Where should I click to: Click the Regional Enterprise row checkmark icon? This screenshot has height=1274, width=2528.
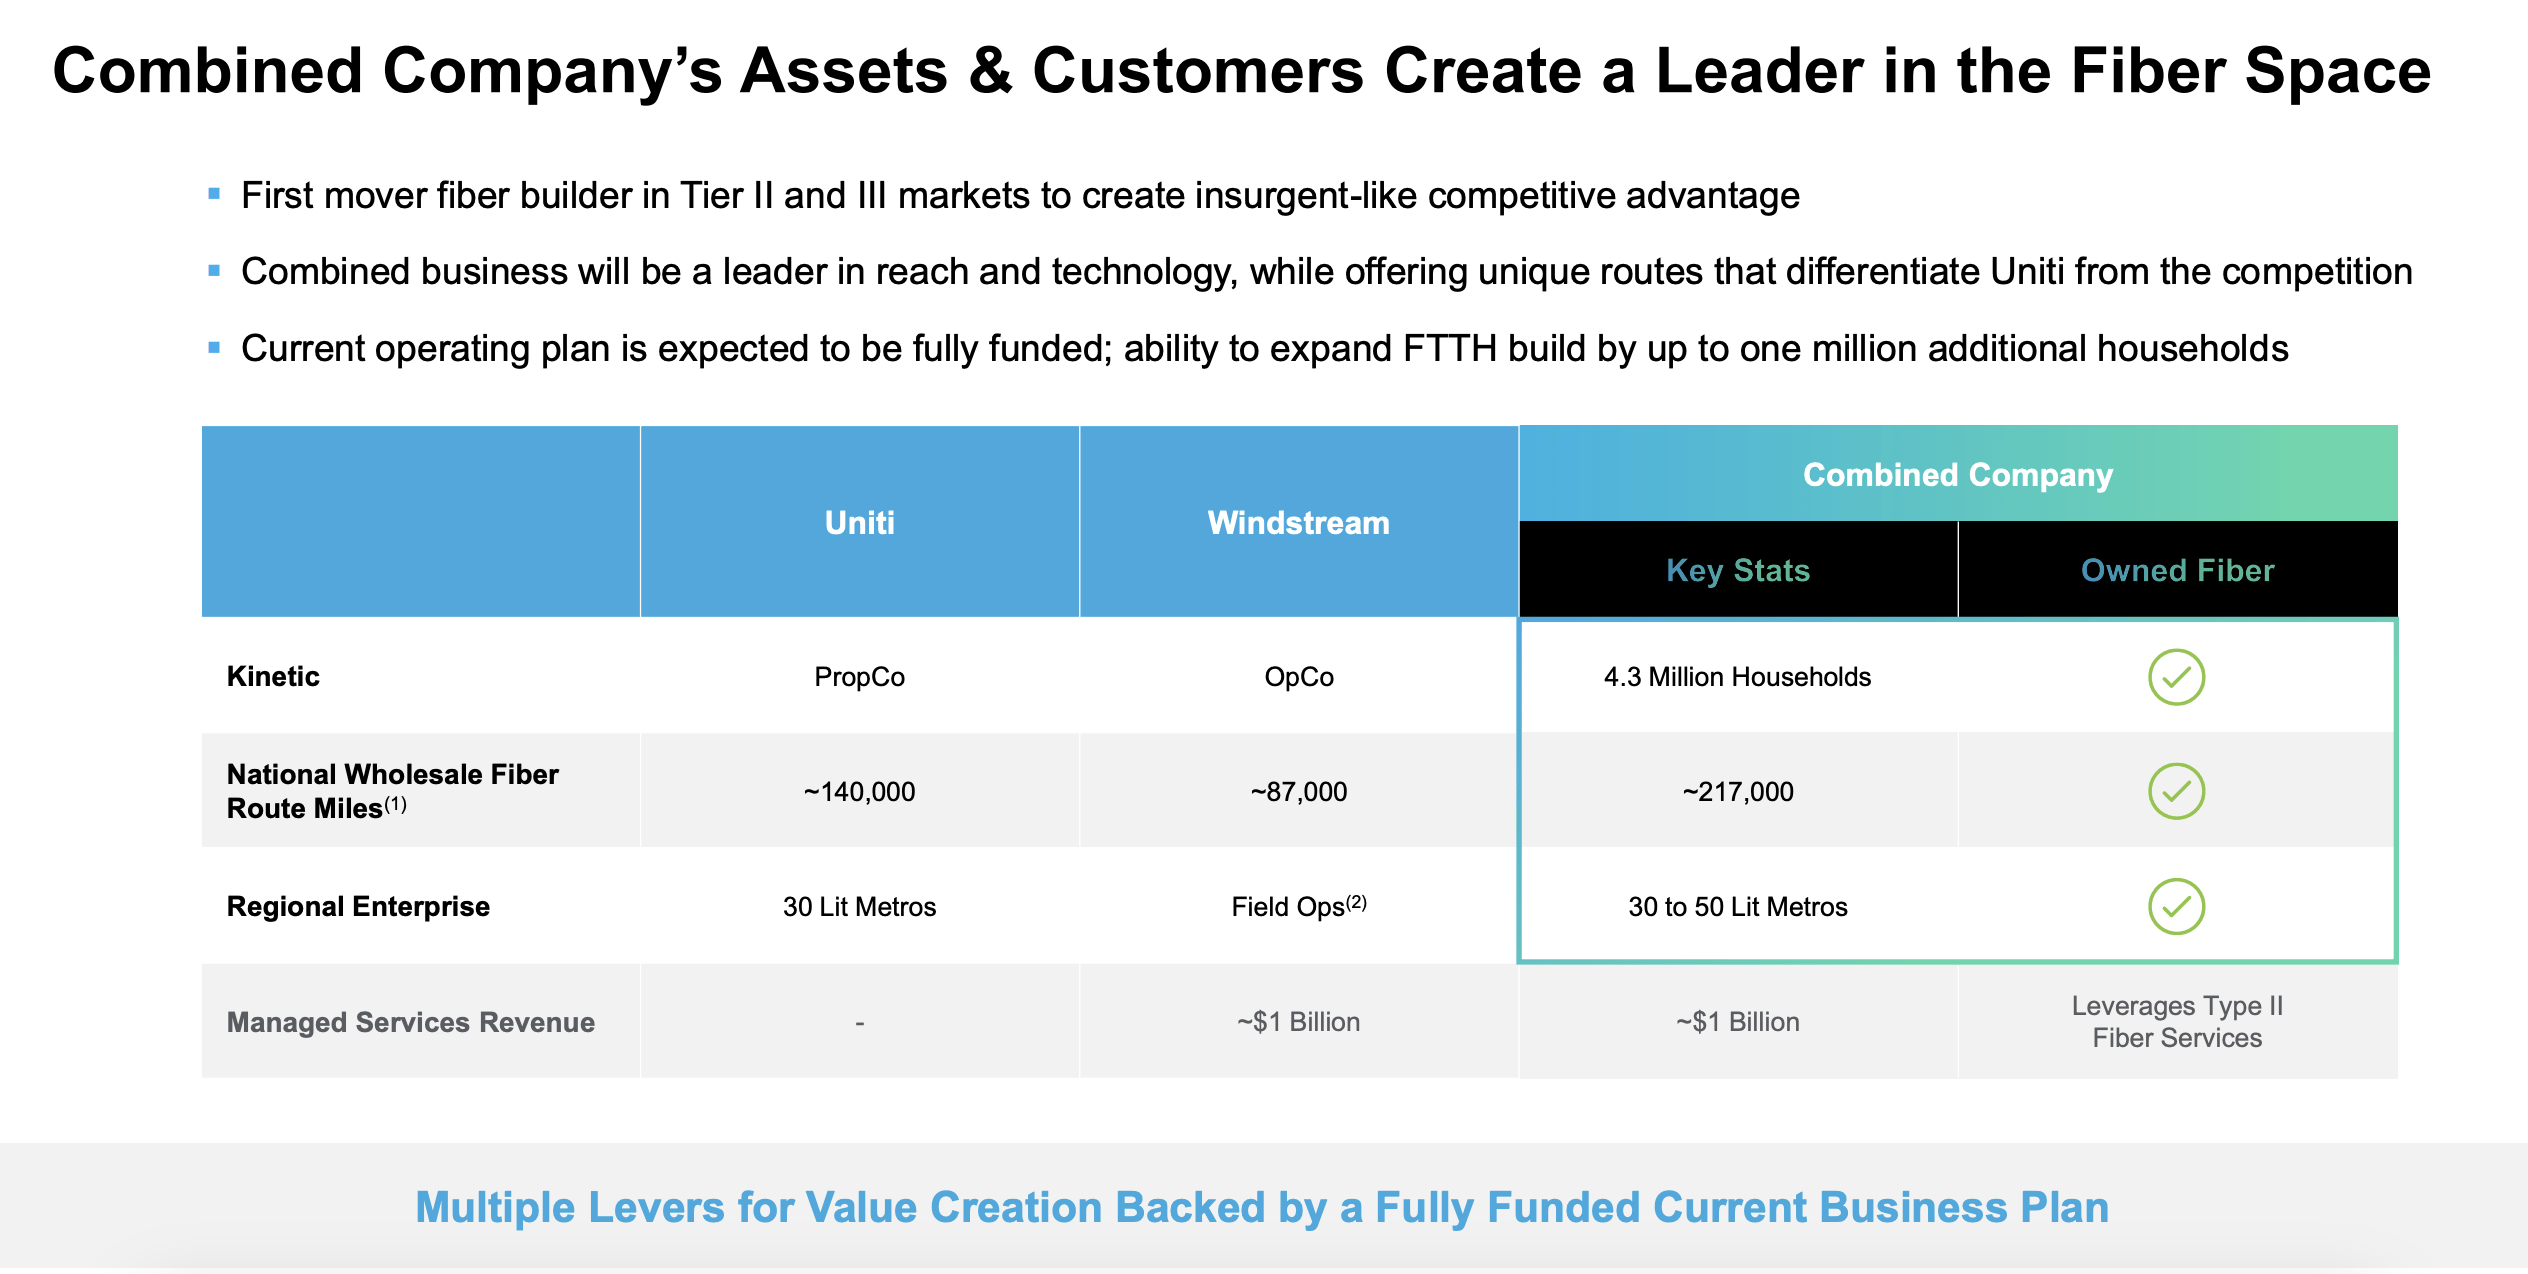click(2176, 907)
